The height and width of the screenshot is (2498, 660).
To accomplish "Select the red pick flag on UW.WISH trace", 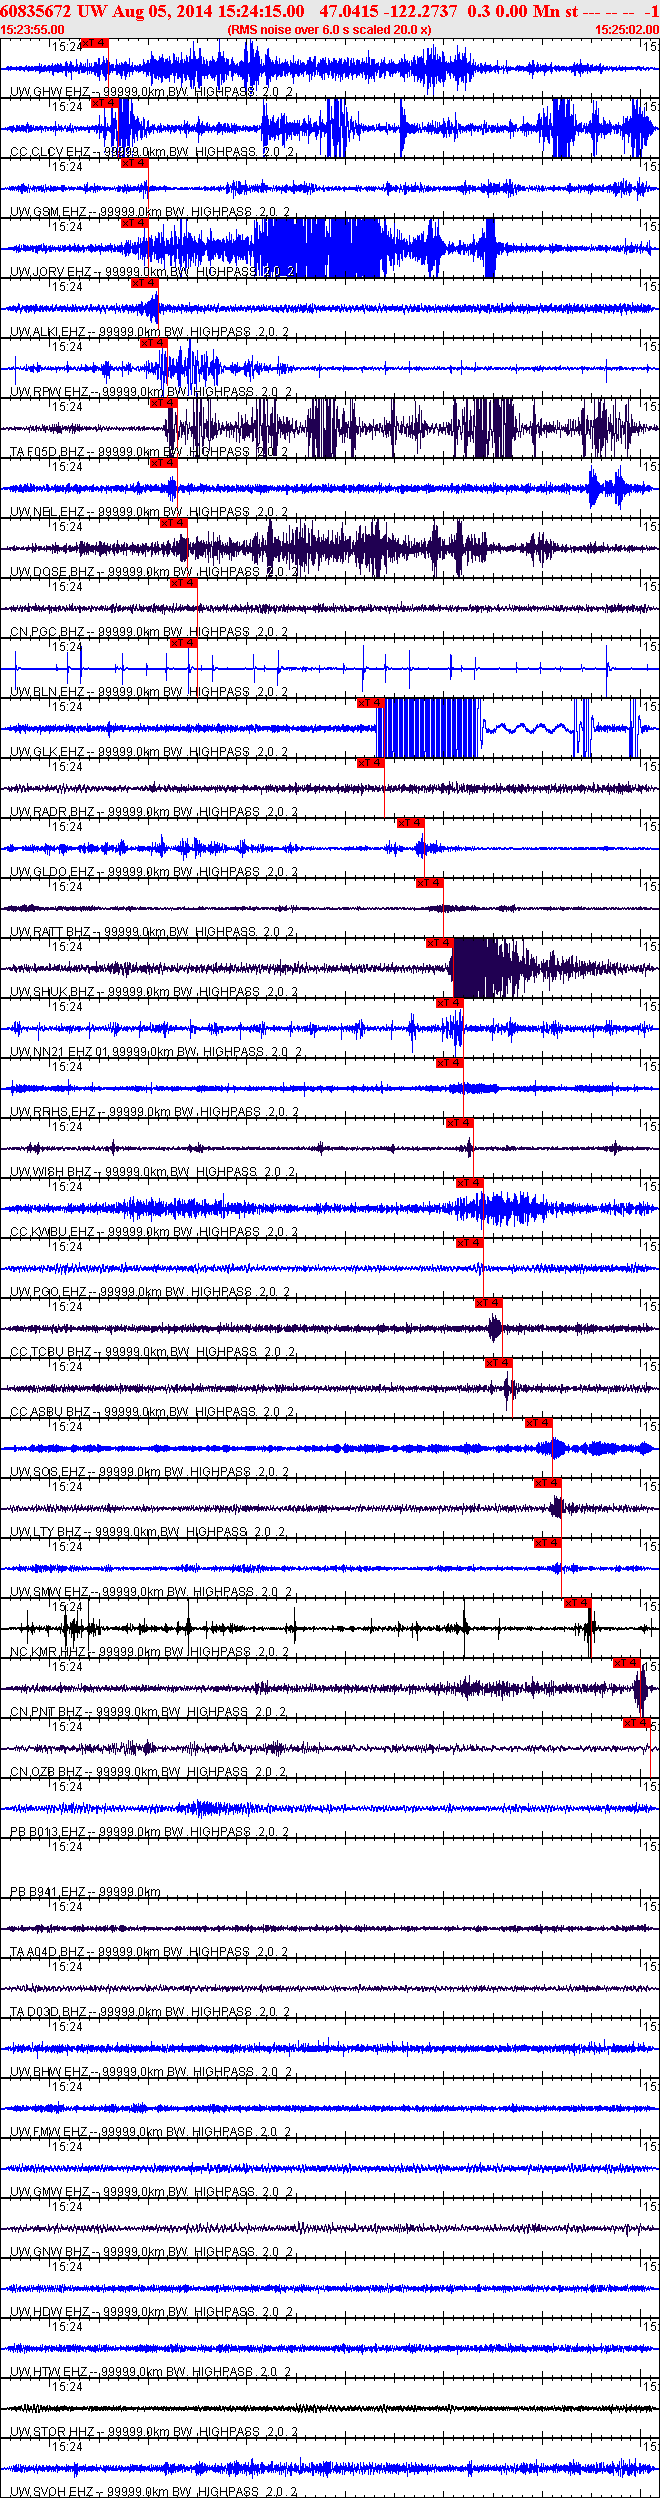I will click(459, 1123).
